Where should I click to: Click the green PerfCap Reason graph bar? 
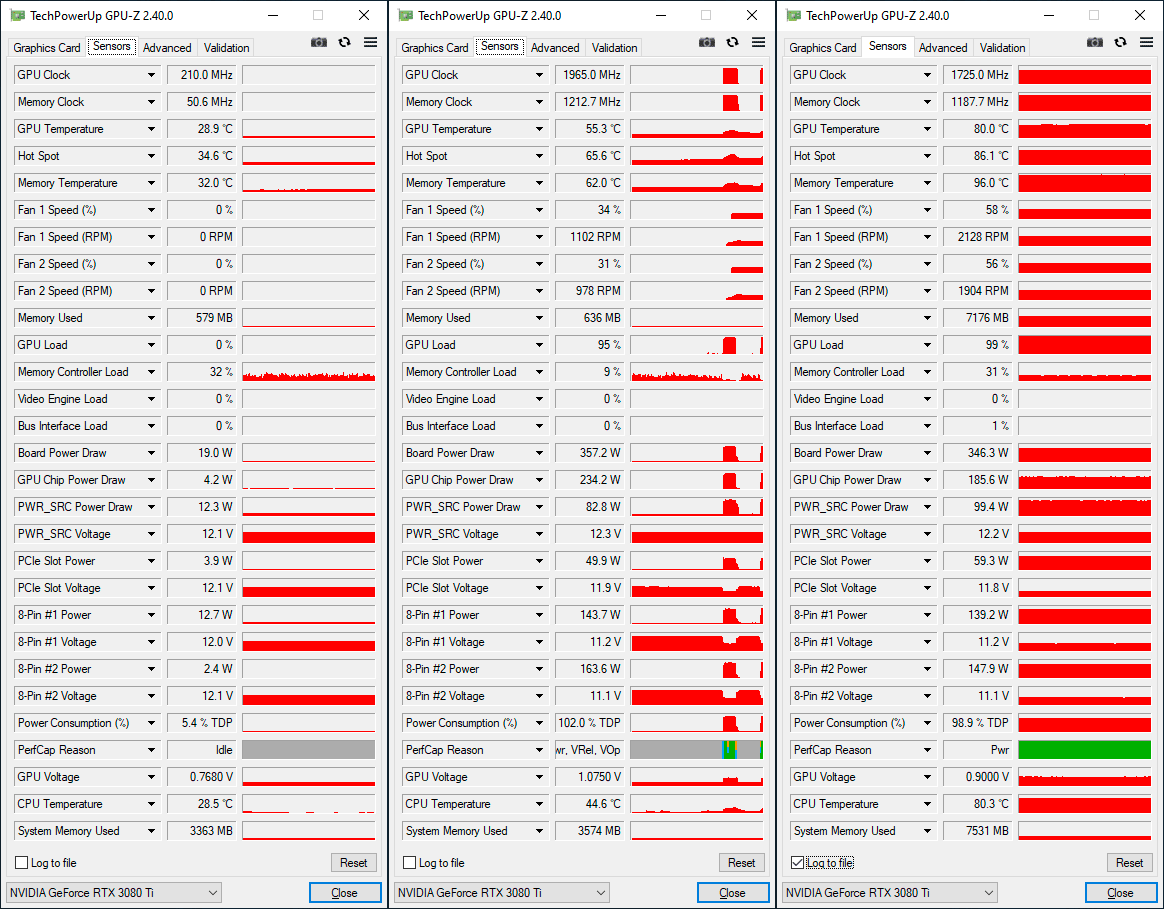click(x=1084, y=750)
